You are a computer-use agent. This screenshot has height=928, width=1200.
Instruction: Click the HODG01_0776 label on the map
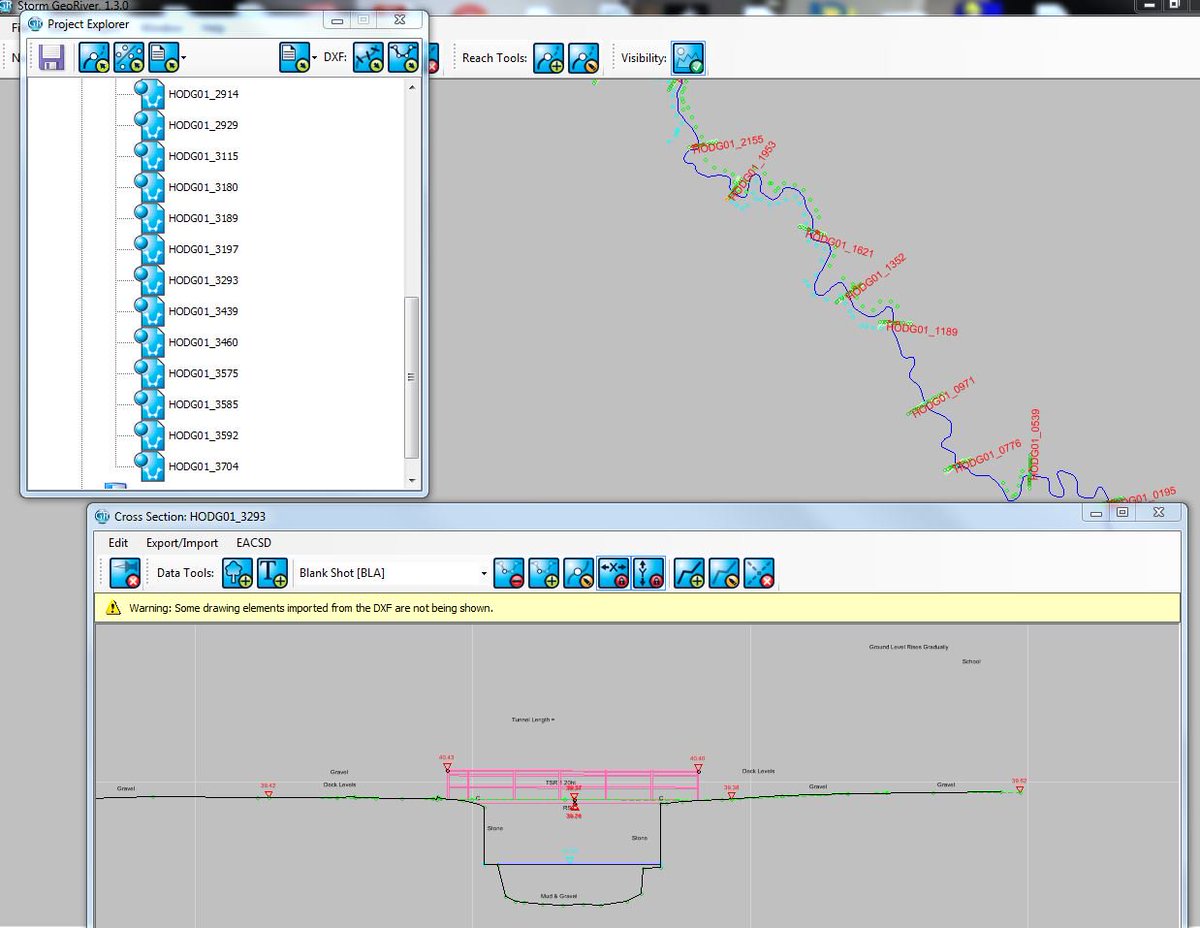[988, 456]
